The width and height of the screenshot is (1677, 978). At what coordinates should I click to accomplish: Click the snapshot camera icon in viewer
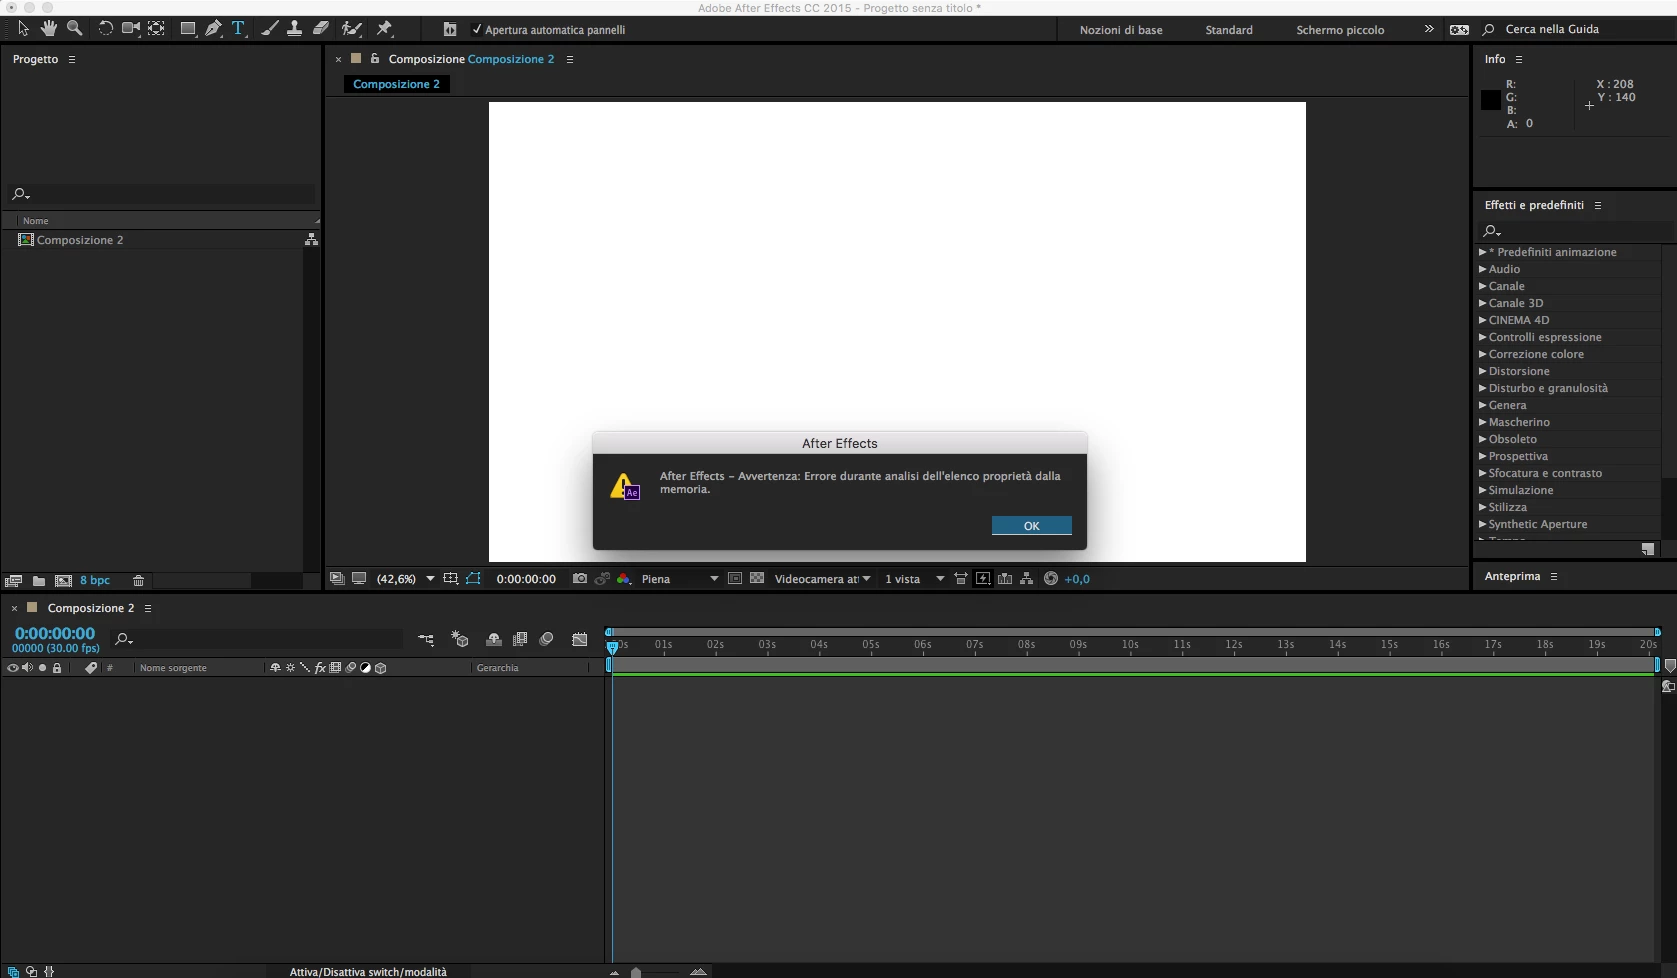579,579
